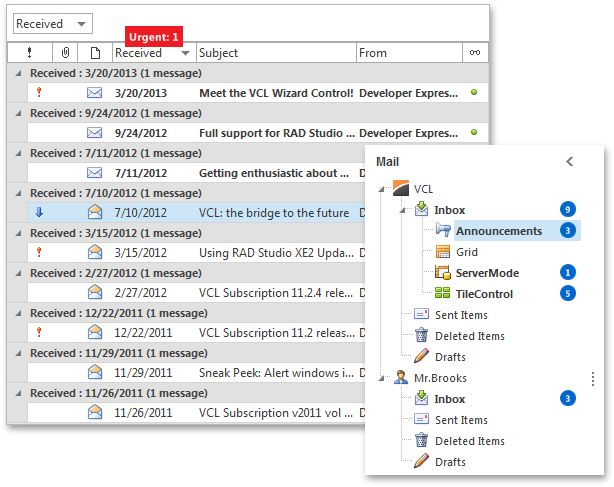
Task: Click the importance column header icon
Action: (x=29, y=52)
